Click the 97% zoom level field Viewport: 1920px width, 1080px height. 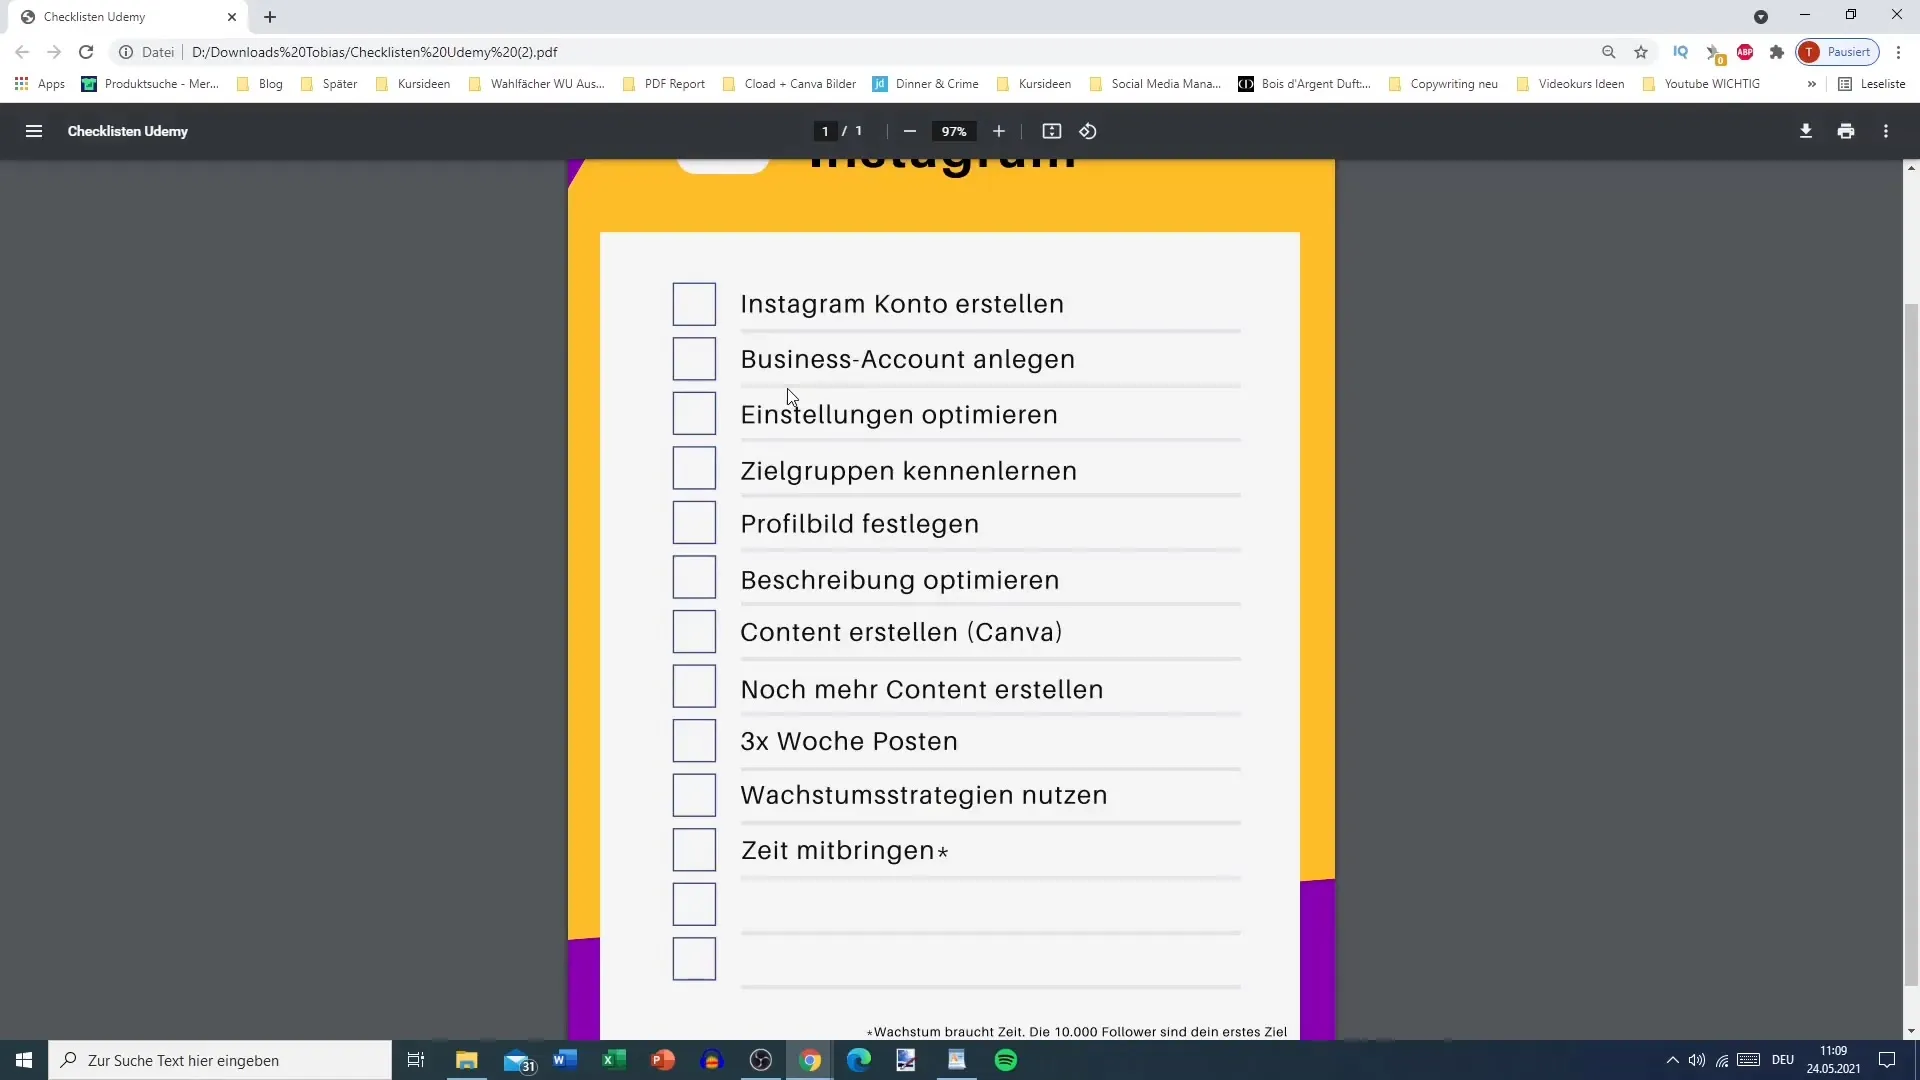click(x=954, y=131)
